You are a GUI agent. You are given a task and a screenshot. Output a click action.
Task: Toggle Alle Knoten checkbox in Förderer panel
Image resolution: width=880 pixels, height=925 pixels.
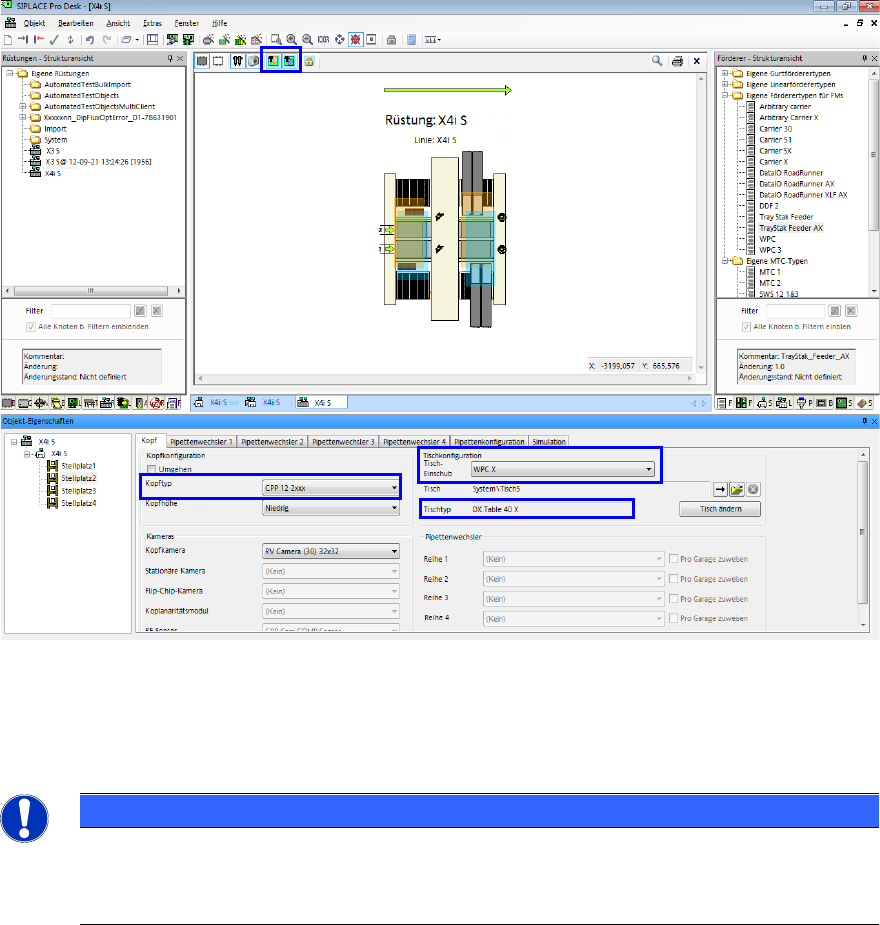[x=746, y=327]
